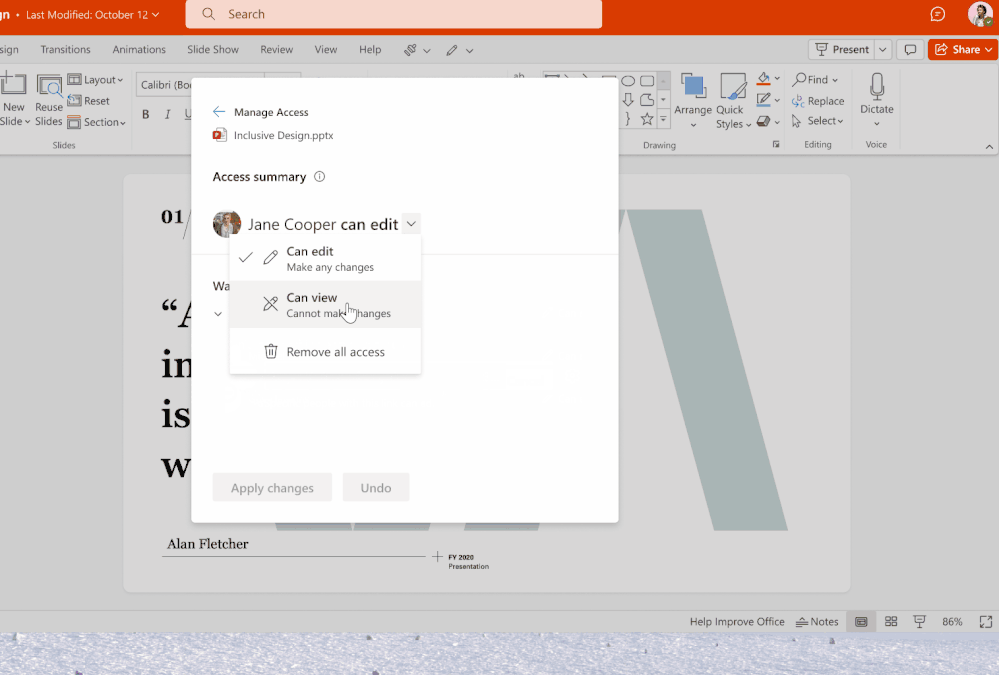Viewport: 999px width, 675px height.
Task: Click the Shape Fill paint bucket icon
Action: pos(763,79)
